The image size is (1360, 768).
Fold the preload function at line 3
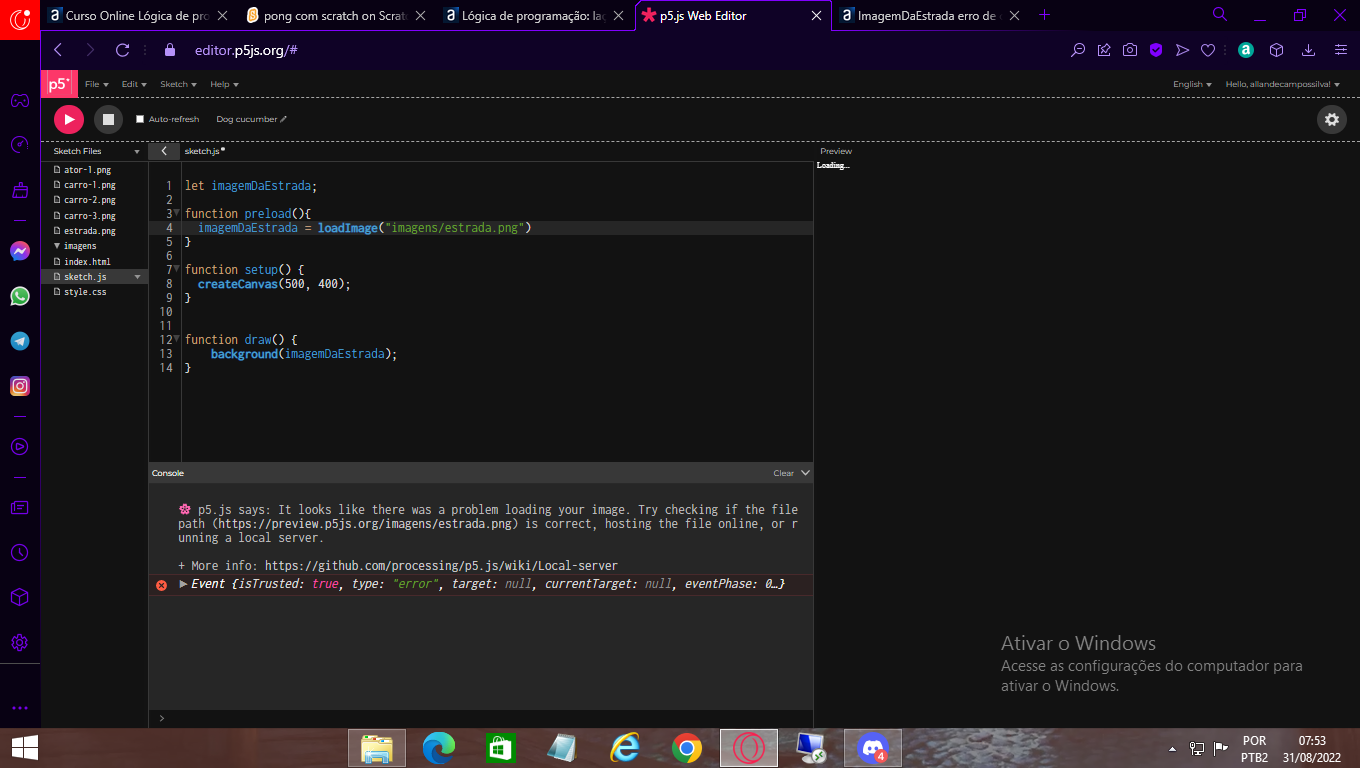click(177, 214)
